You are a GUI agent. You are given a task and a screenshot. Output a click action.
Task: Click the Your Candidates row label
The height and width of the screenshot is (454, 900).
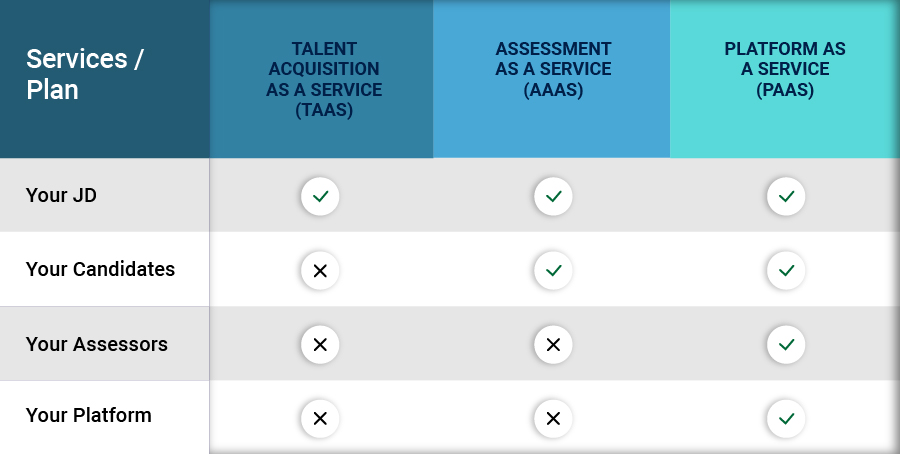100,269
